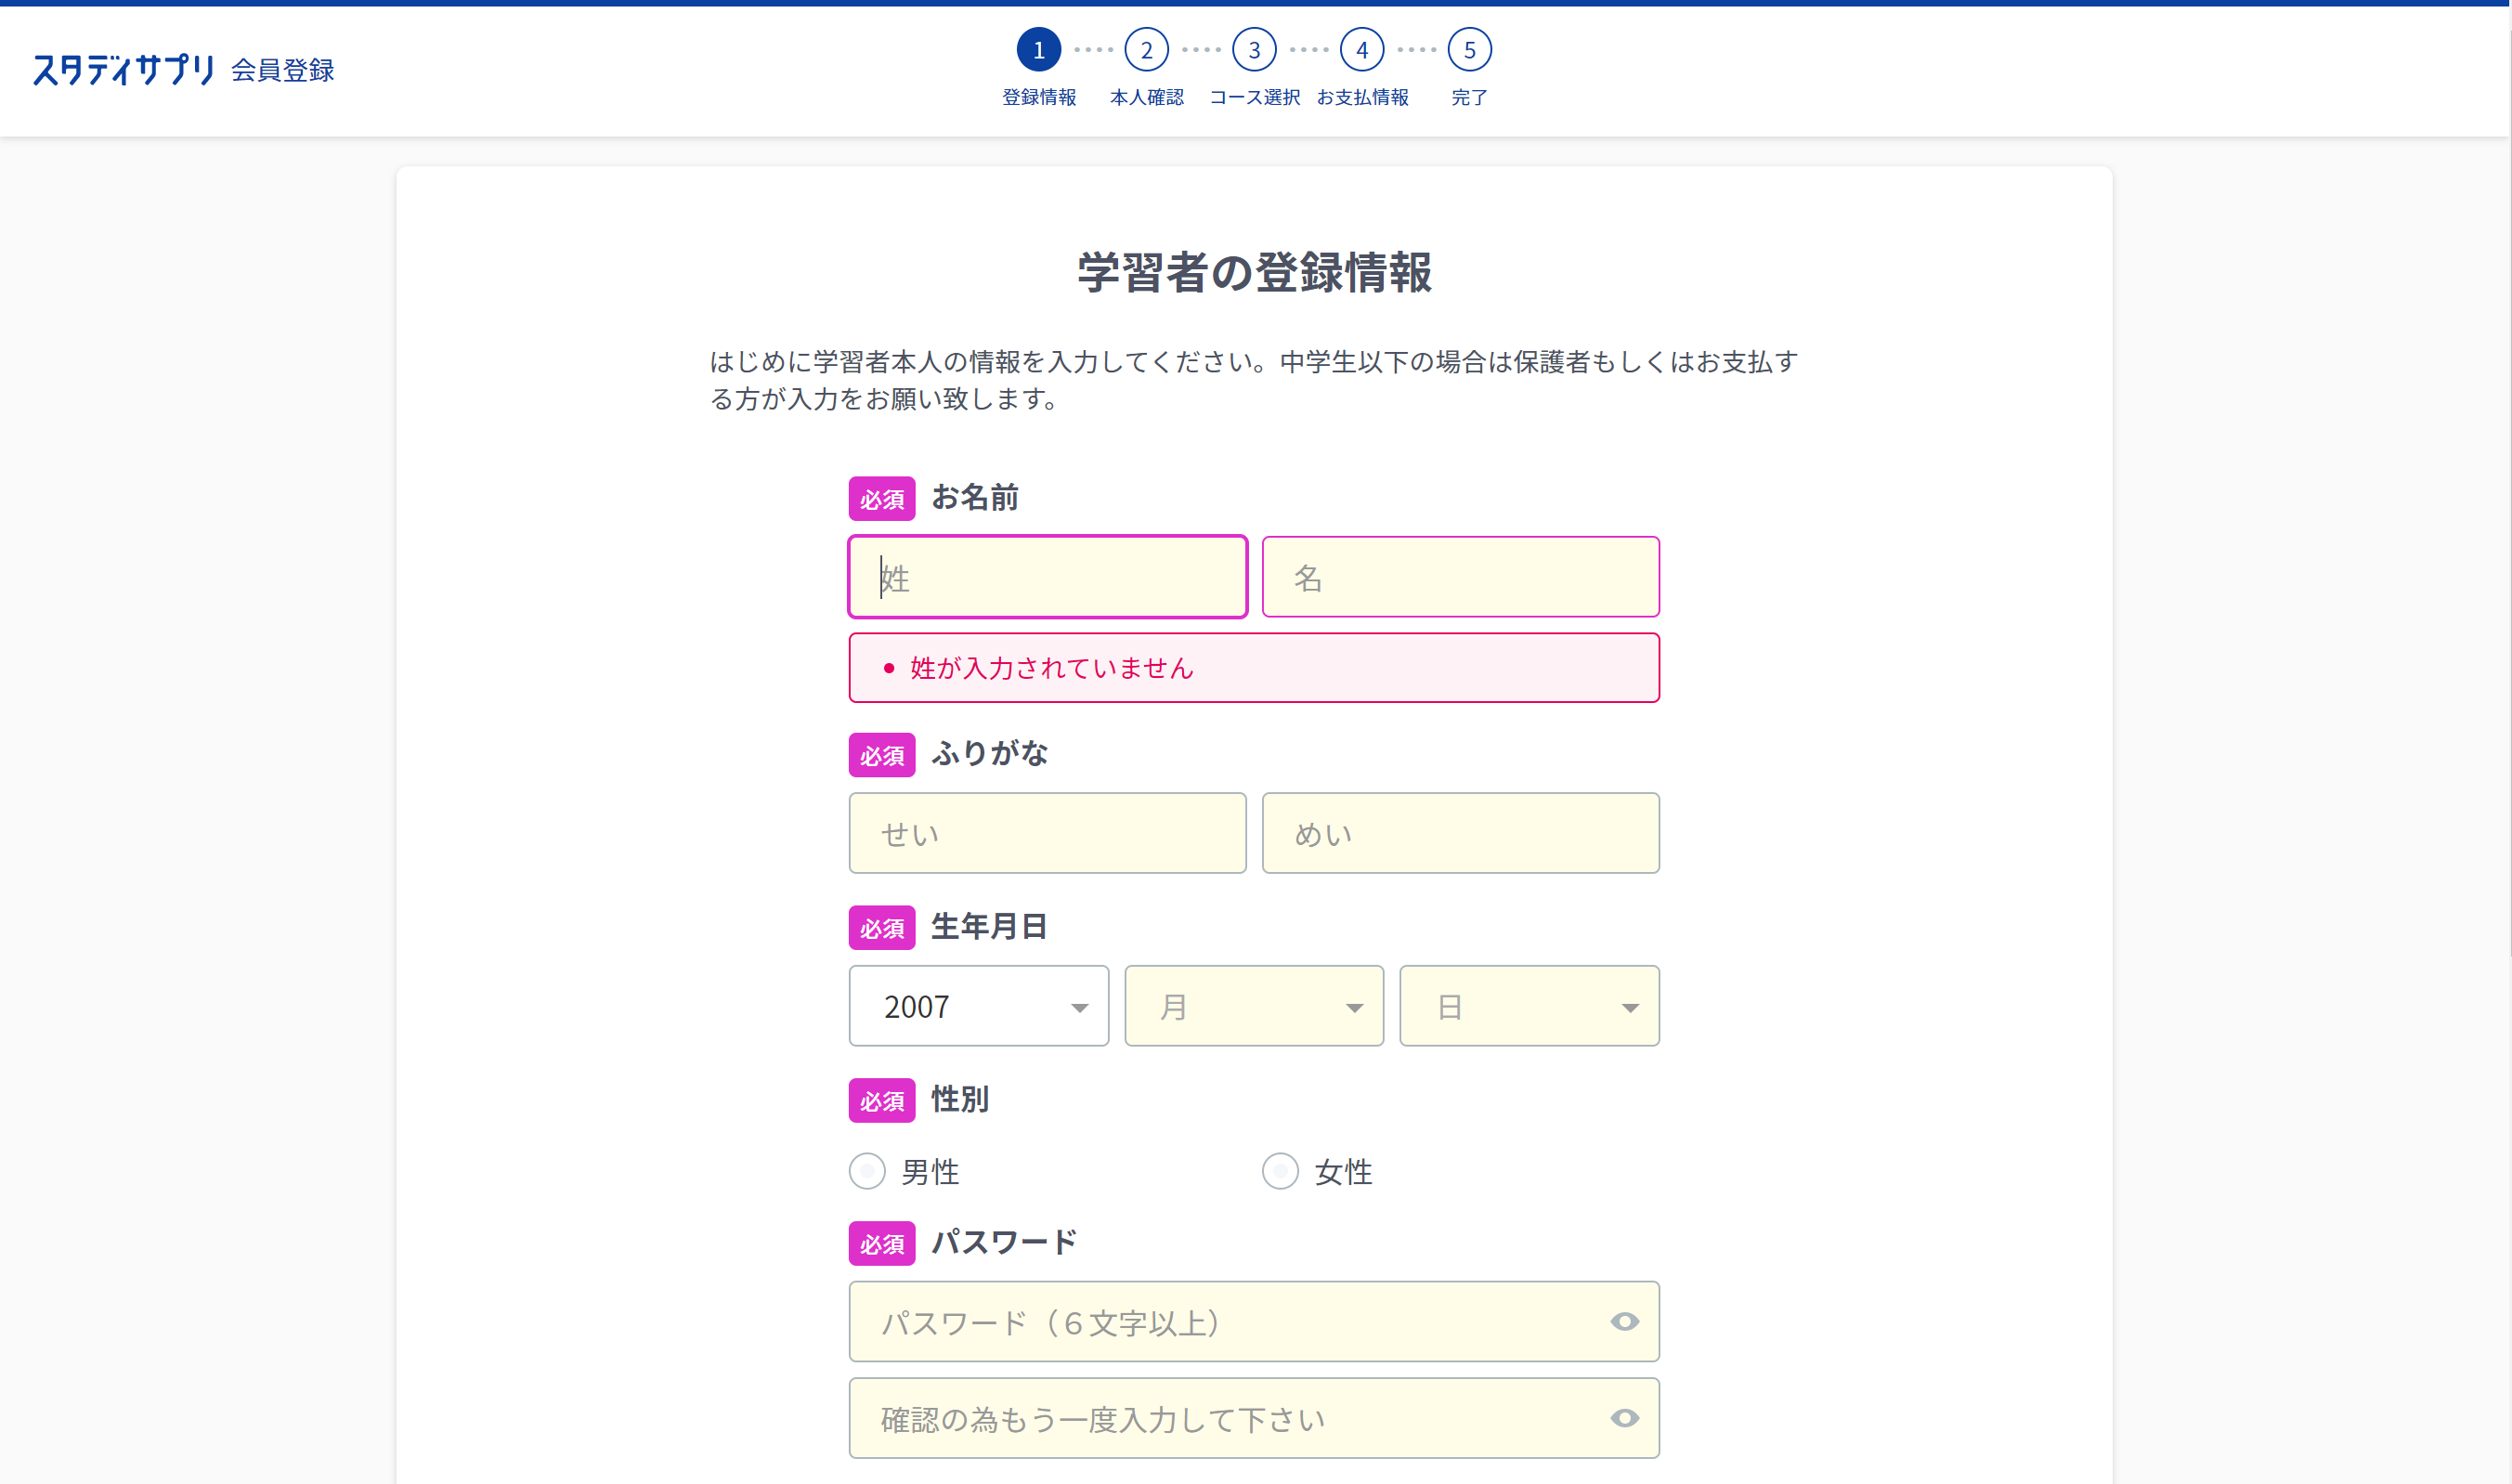Click the お名前 field label
The image size is (2512, 1484).
pyautogui.click(x=975, y=497)
